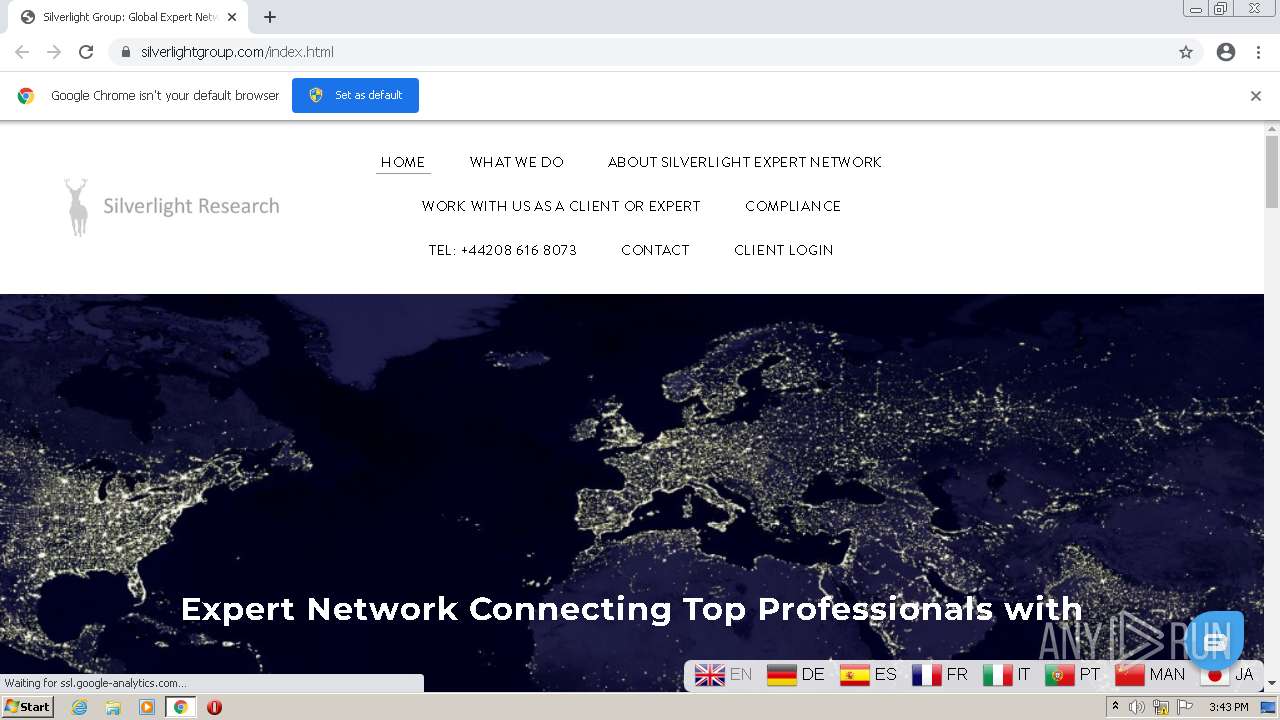Viewport: 1280px width, 720px height.
Task: Switch language to Portuguese (PT flag)
Action: click(x=1073, y=675)
